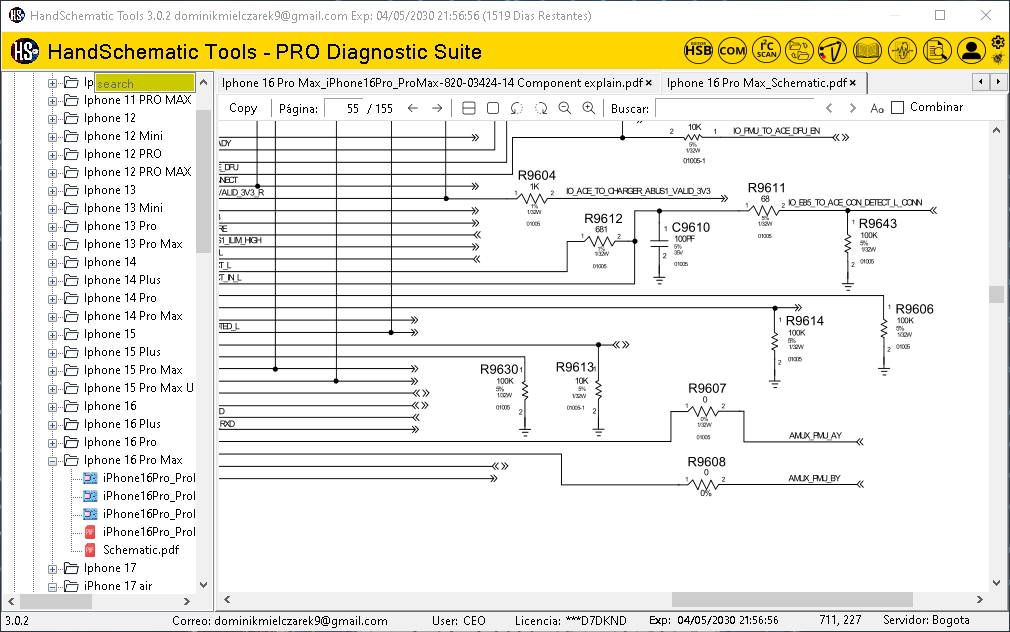
Task: Expand Iphone 16 Plus folder
Action: coord(52,425)
